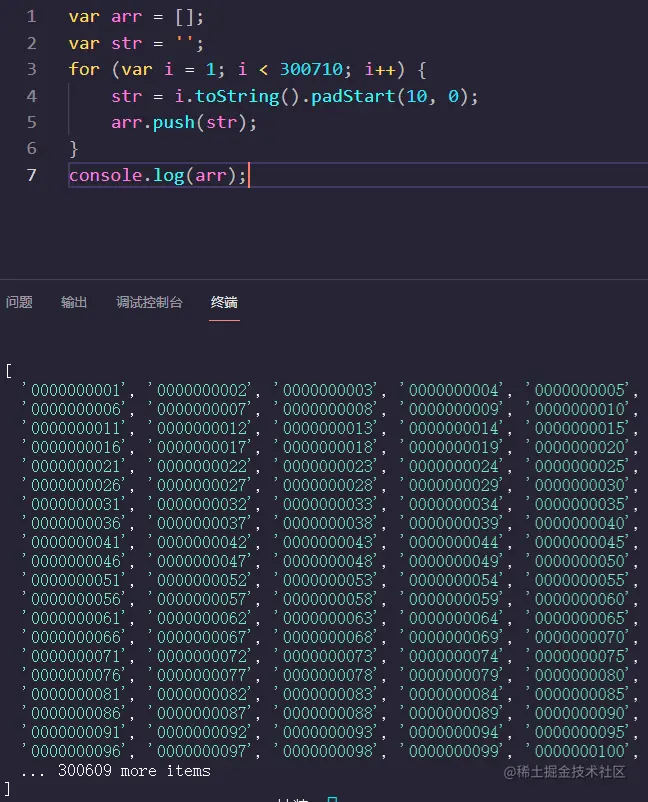Click terminal value '0000000041'
Viewport: 648px width, 802px height.
pos(75,542)
